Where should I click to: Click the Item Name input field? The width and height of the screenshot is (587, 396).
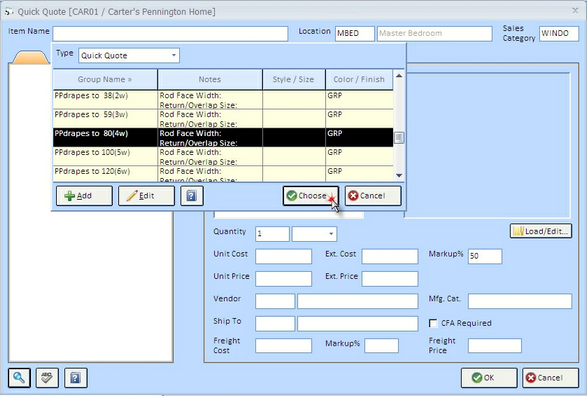point(170,33)
